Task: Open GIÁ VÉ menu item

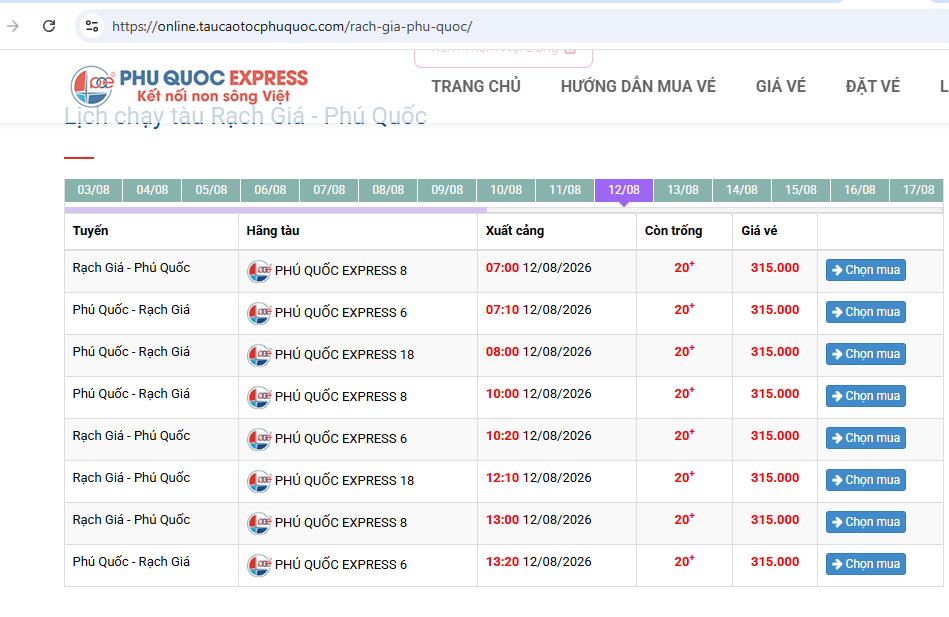Action: 781,87
